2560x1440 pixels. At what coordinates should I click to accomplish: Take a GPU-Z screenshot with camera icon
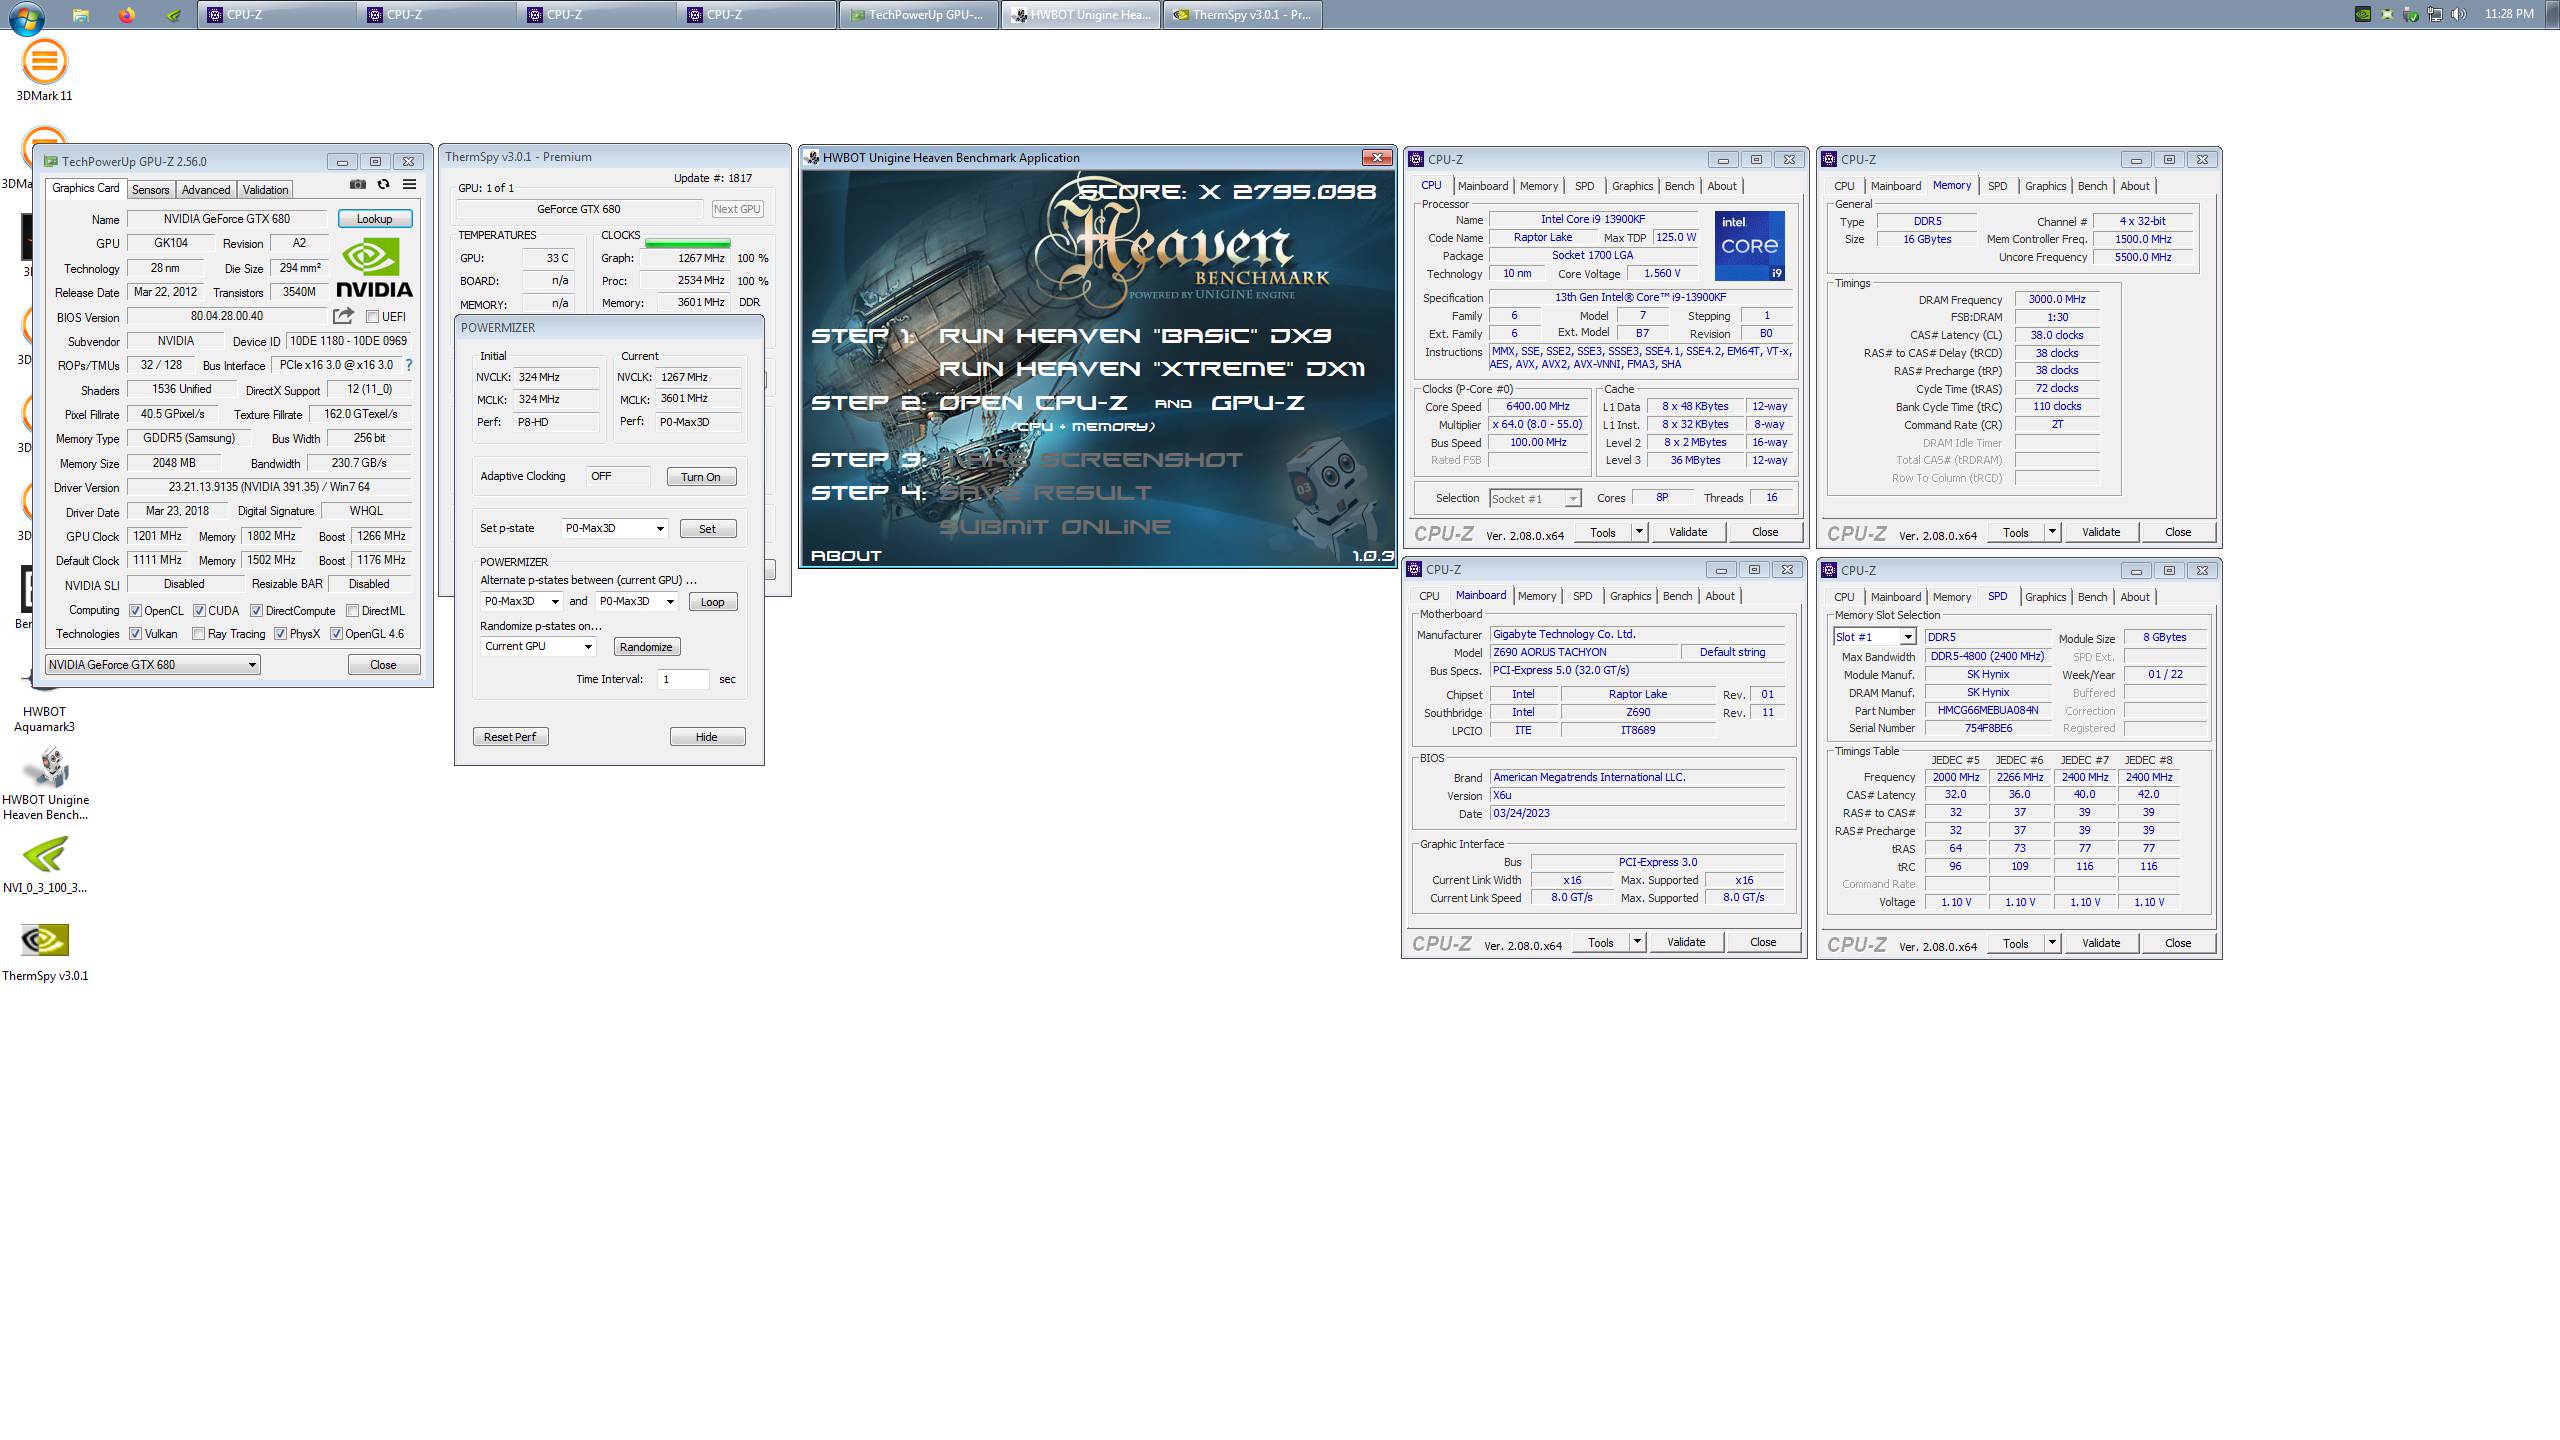pos(357,184)
